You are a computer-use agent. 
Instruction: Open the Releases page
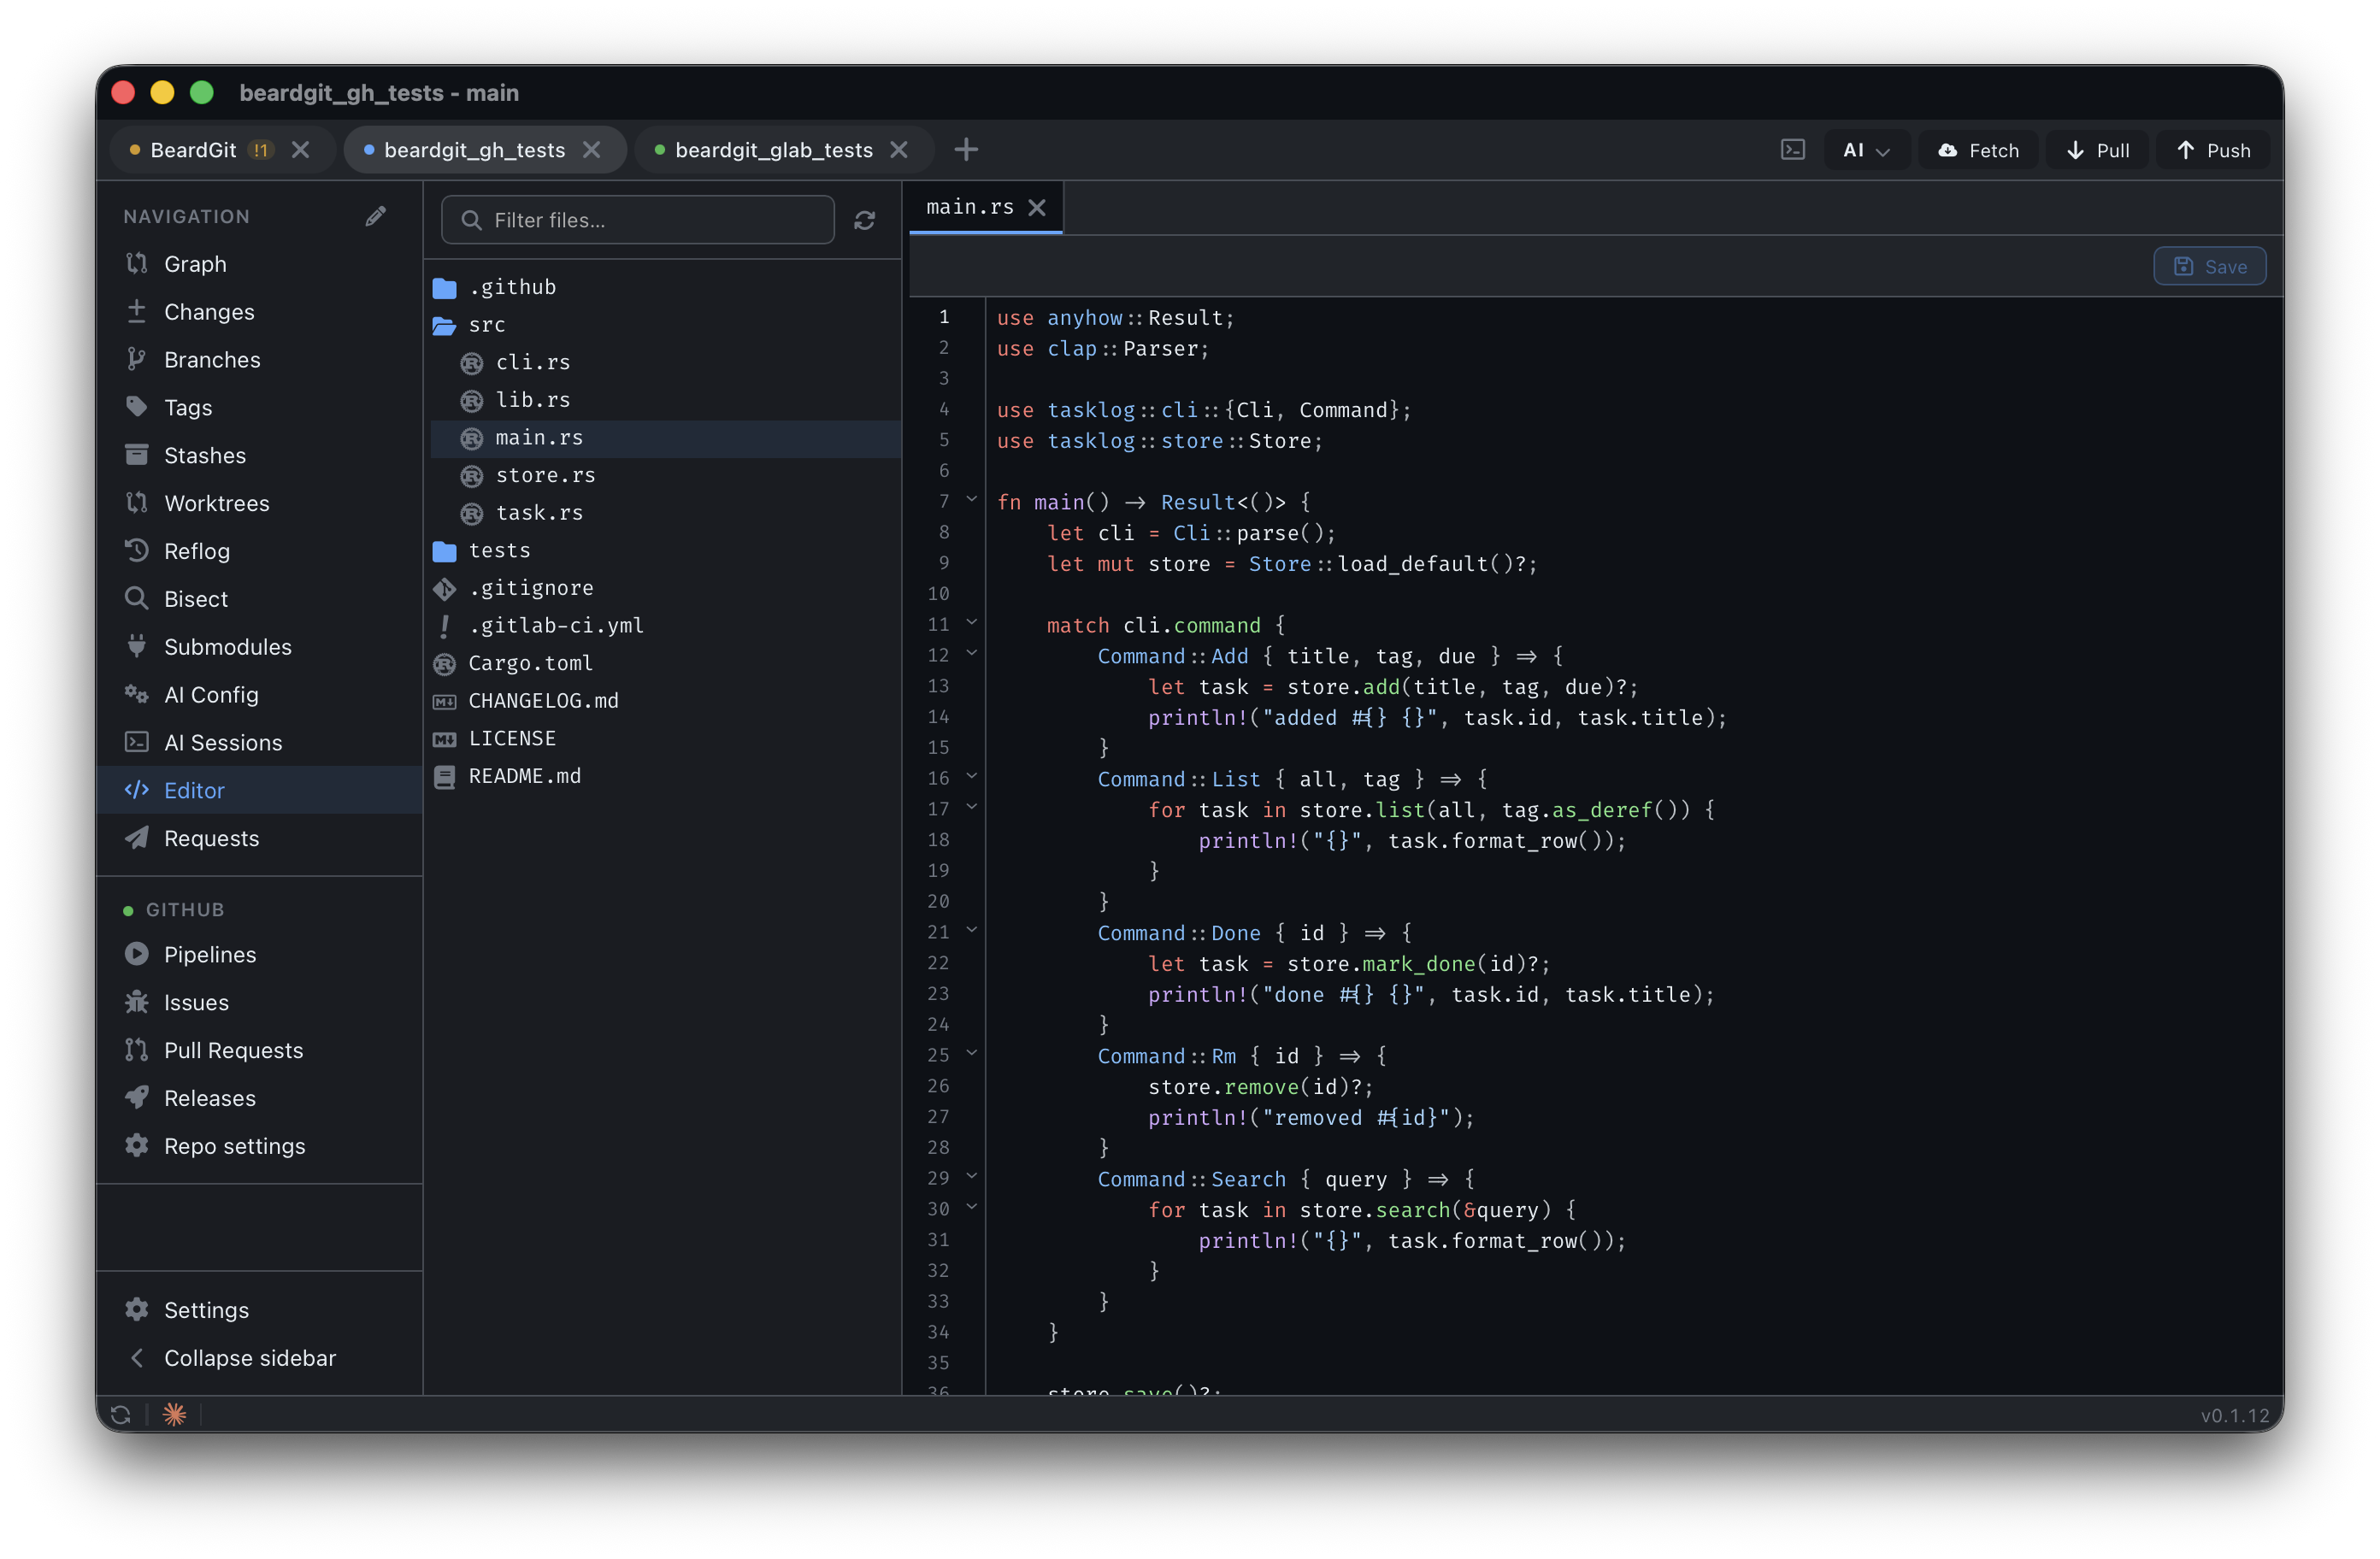point(258,1099)
